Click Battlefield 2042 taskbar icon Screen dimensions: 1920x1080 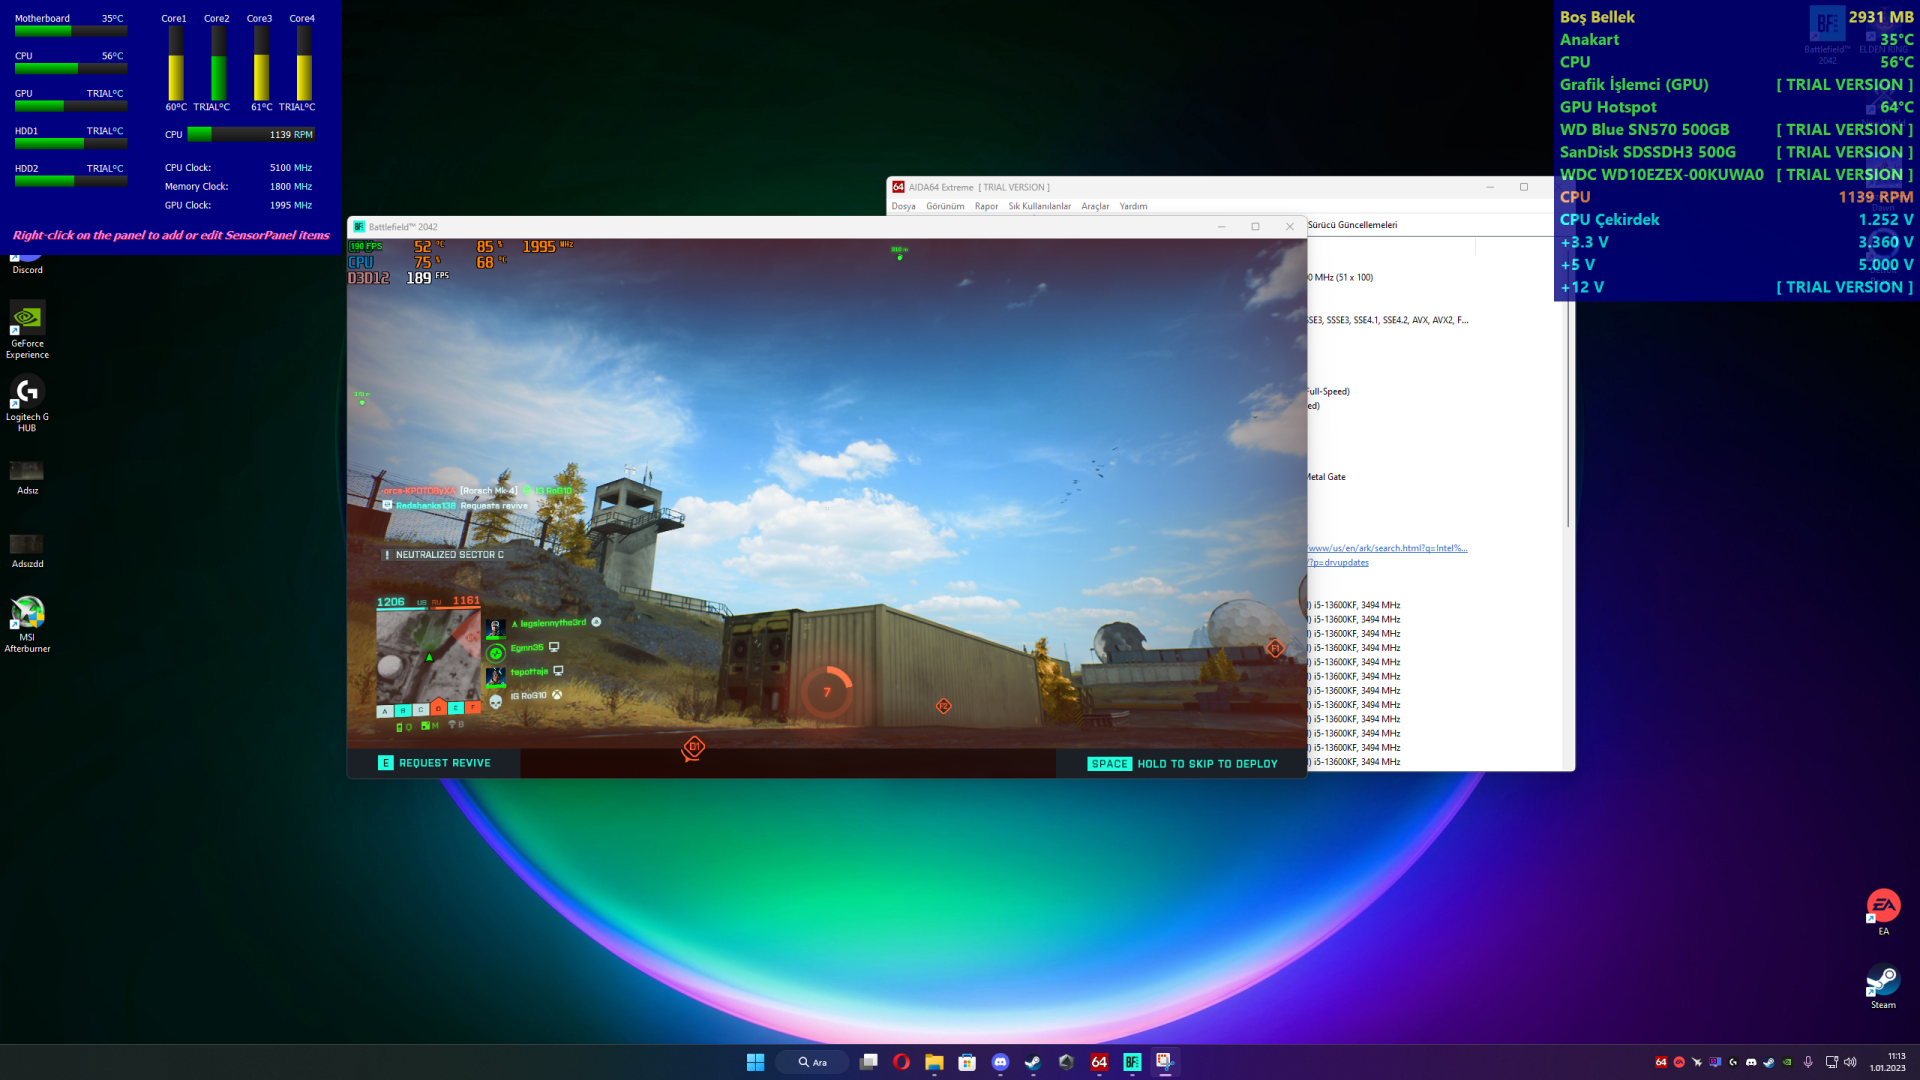tap(1132, 1062)
